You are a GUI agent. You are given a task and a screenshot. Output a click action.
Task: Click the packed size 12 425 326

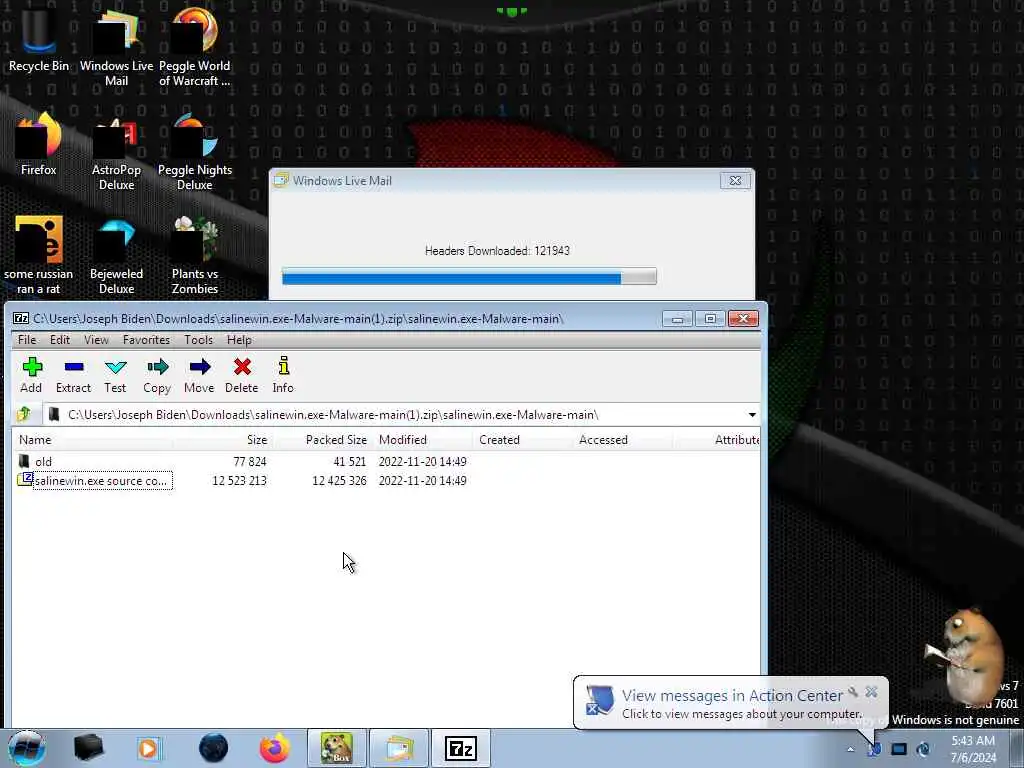coord(339,481)
